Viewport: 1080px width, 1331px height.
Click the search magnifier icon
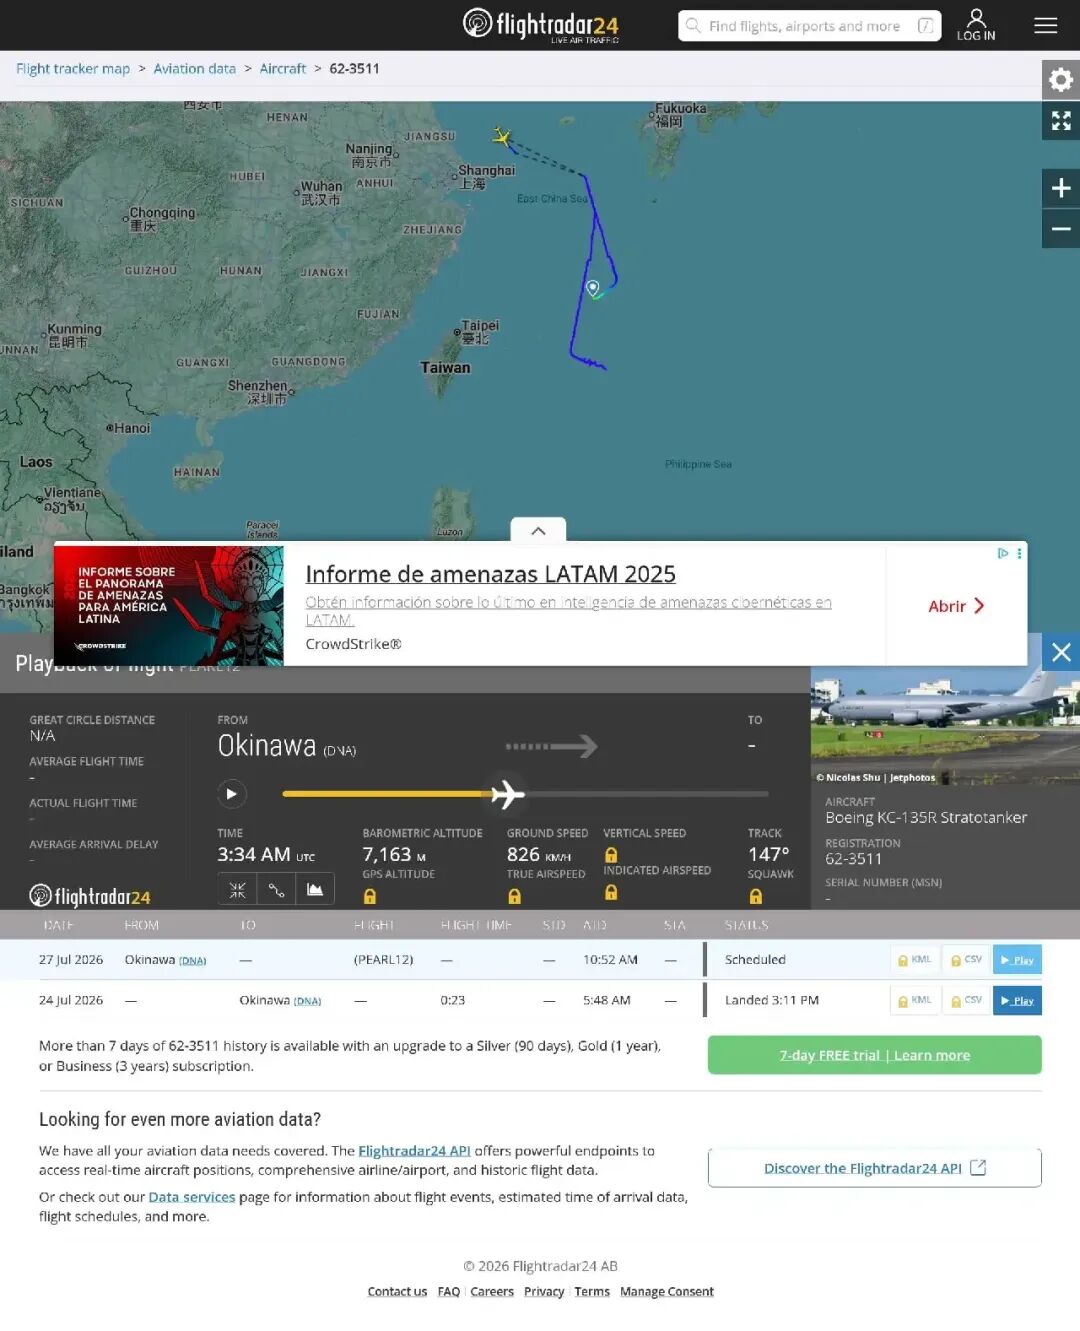click(x=693, y=26)
